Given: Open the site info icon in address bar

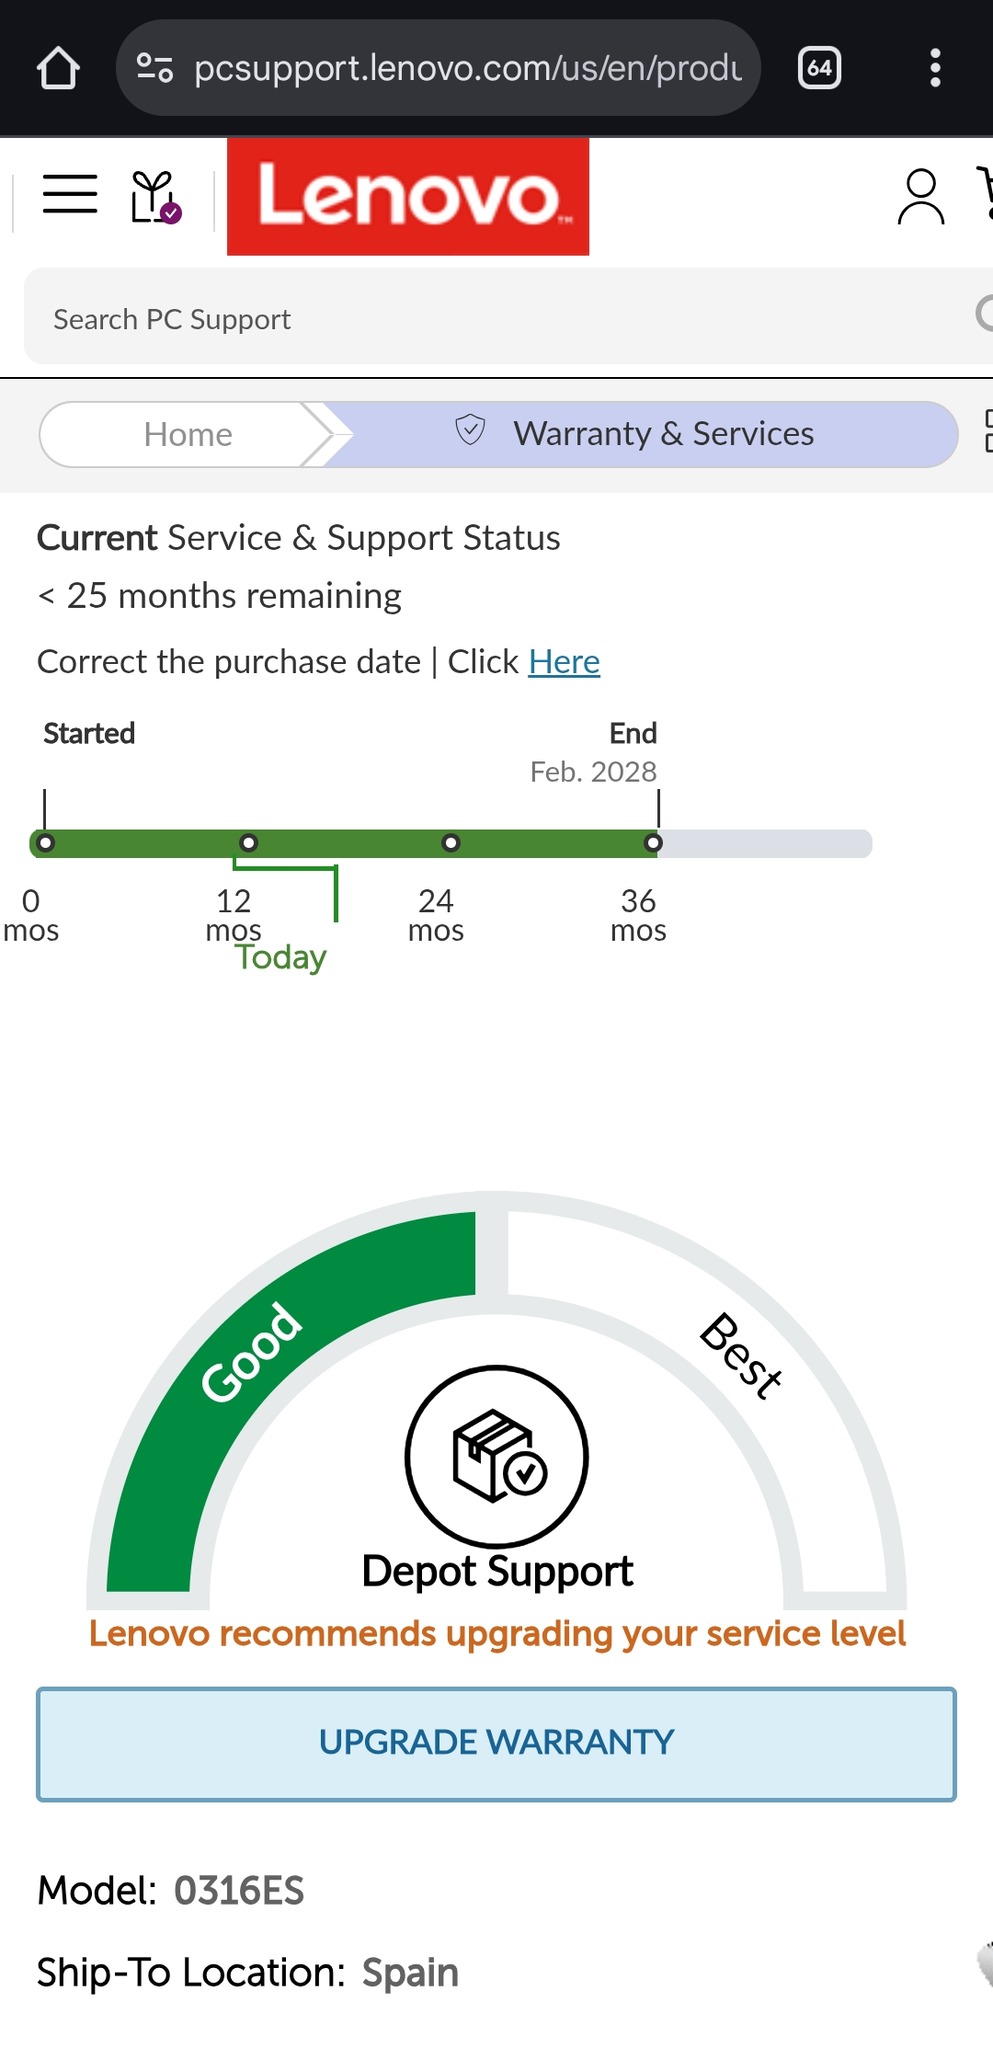Looking at the screenshot, I should tap(155, 68).
